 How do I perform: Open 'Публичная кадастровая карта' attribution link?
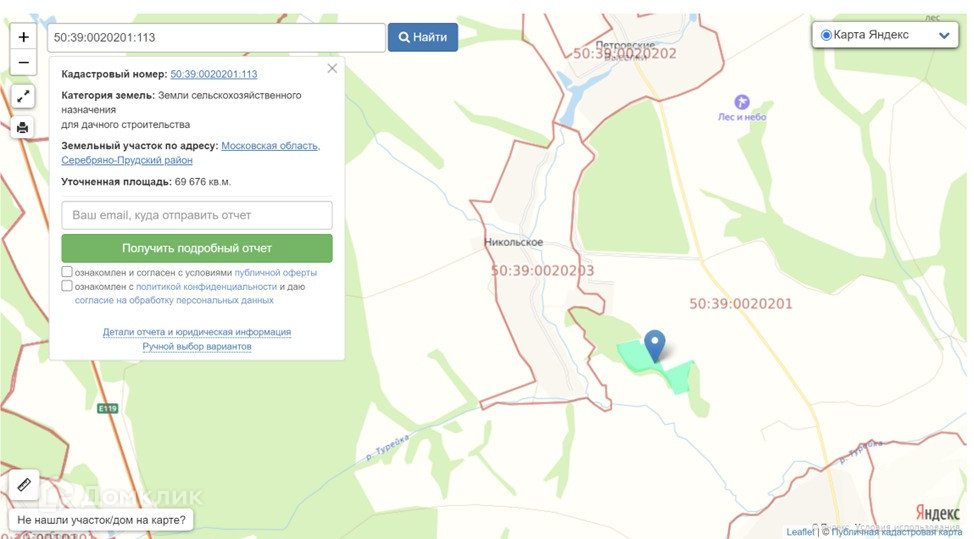point(896,532)
